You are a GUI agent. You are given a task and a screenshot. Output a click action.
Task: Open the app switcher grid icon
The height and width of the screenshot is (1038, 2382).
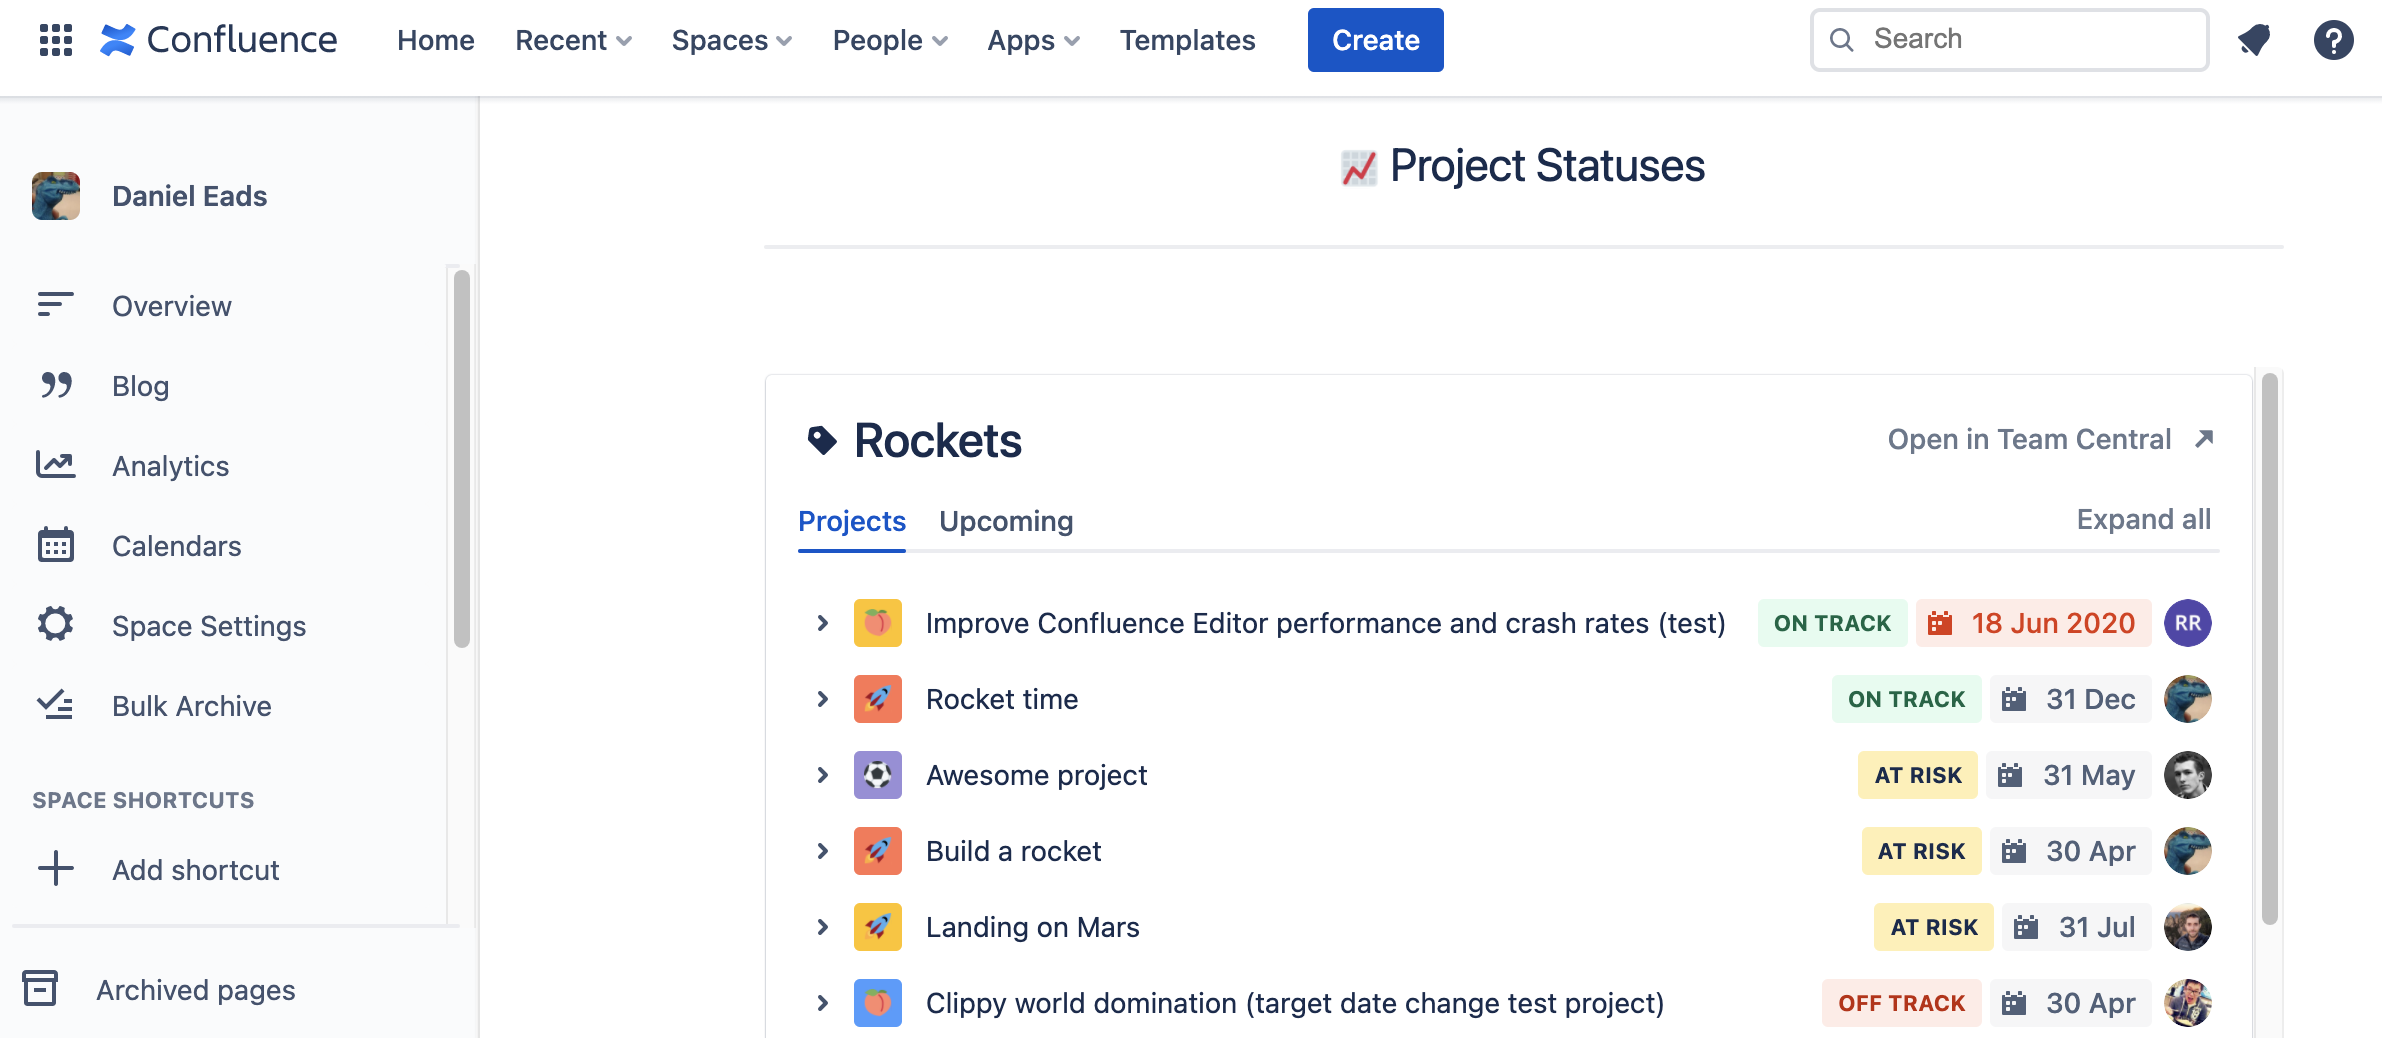[55, 40]
